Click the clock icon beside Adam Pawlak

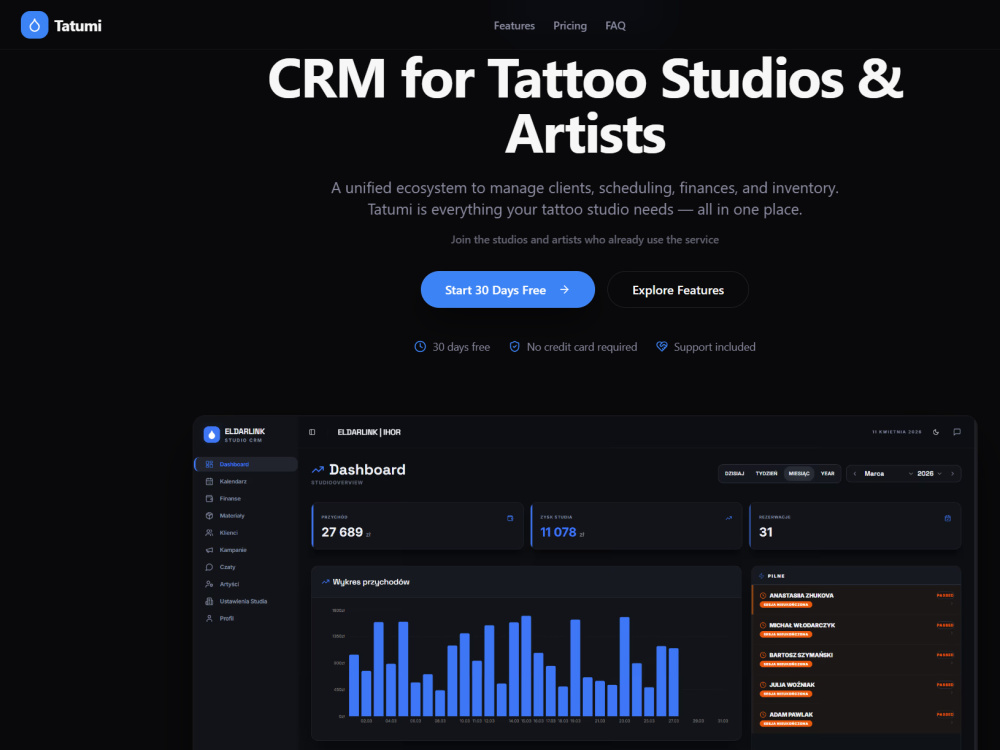[x=763, y=715]
